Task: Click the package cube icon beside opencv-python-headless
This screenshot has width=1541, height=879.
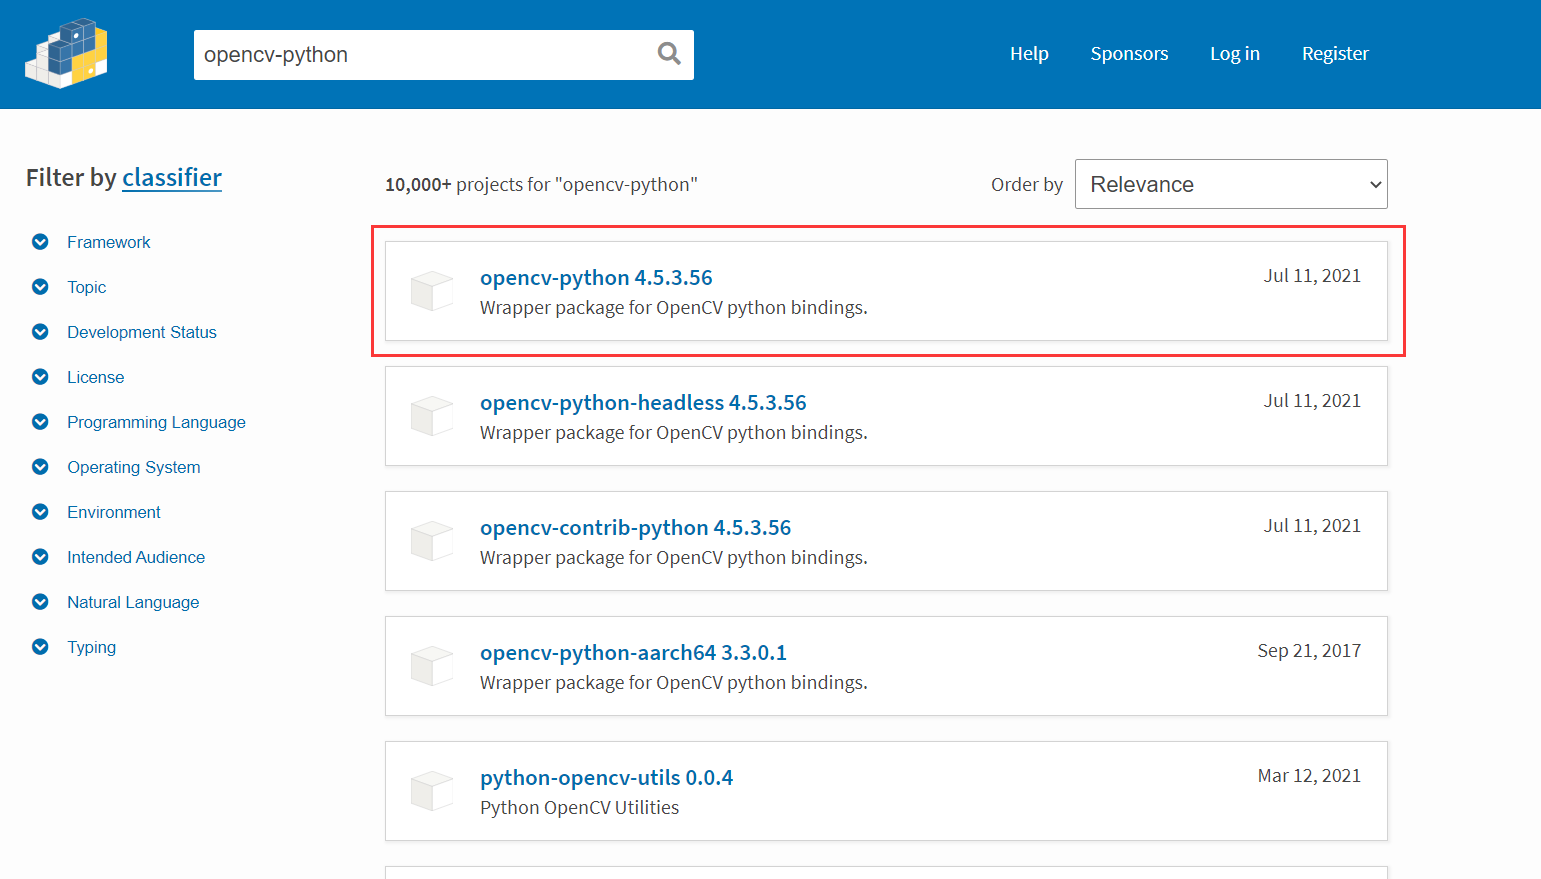Action: tap(432, 416)
